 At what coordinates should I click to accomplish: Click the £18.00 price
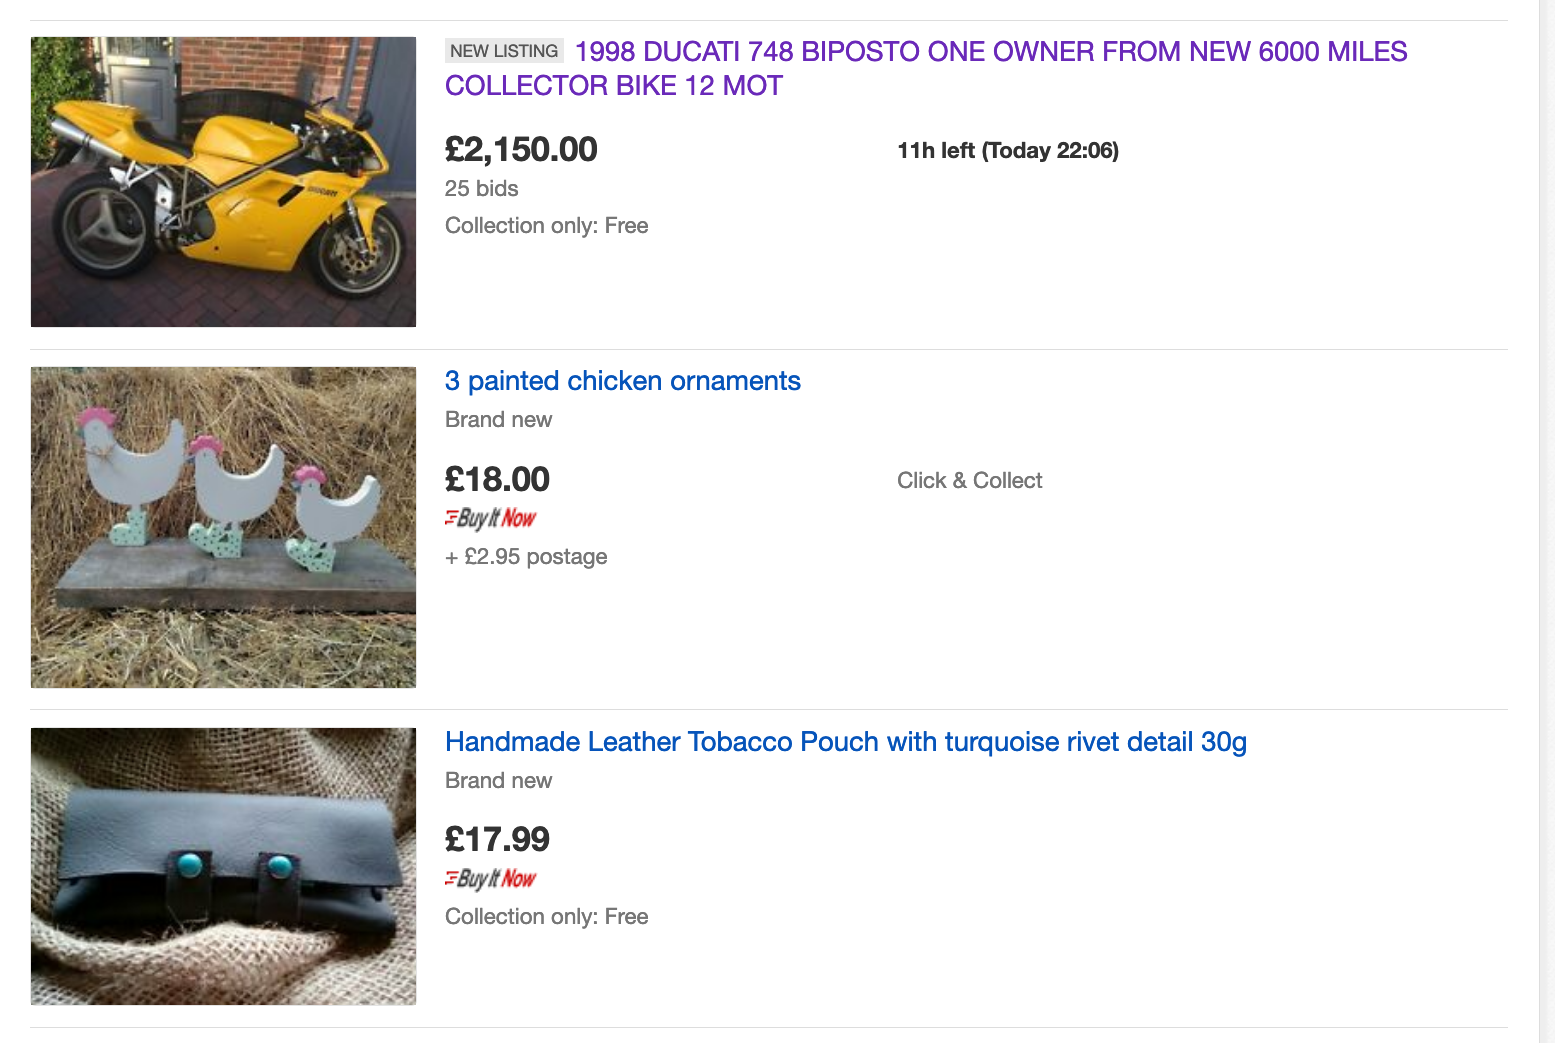(x=497, y=480)
